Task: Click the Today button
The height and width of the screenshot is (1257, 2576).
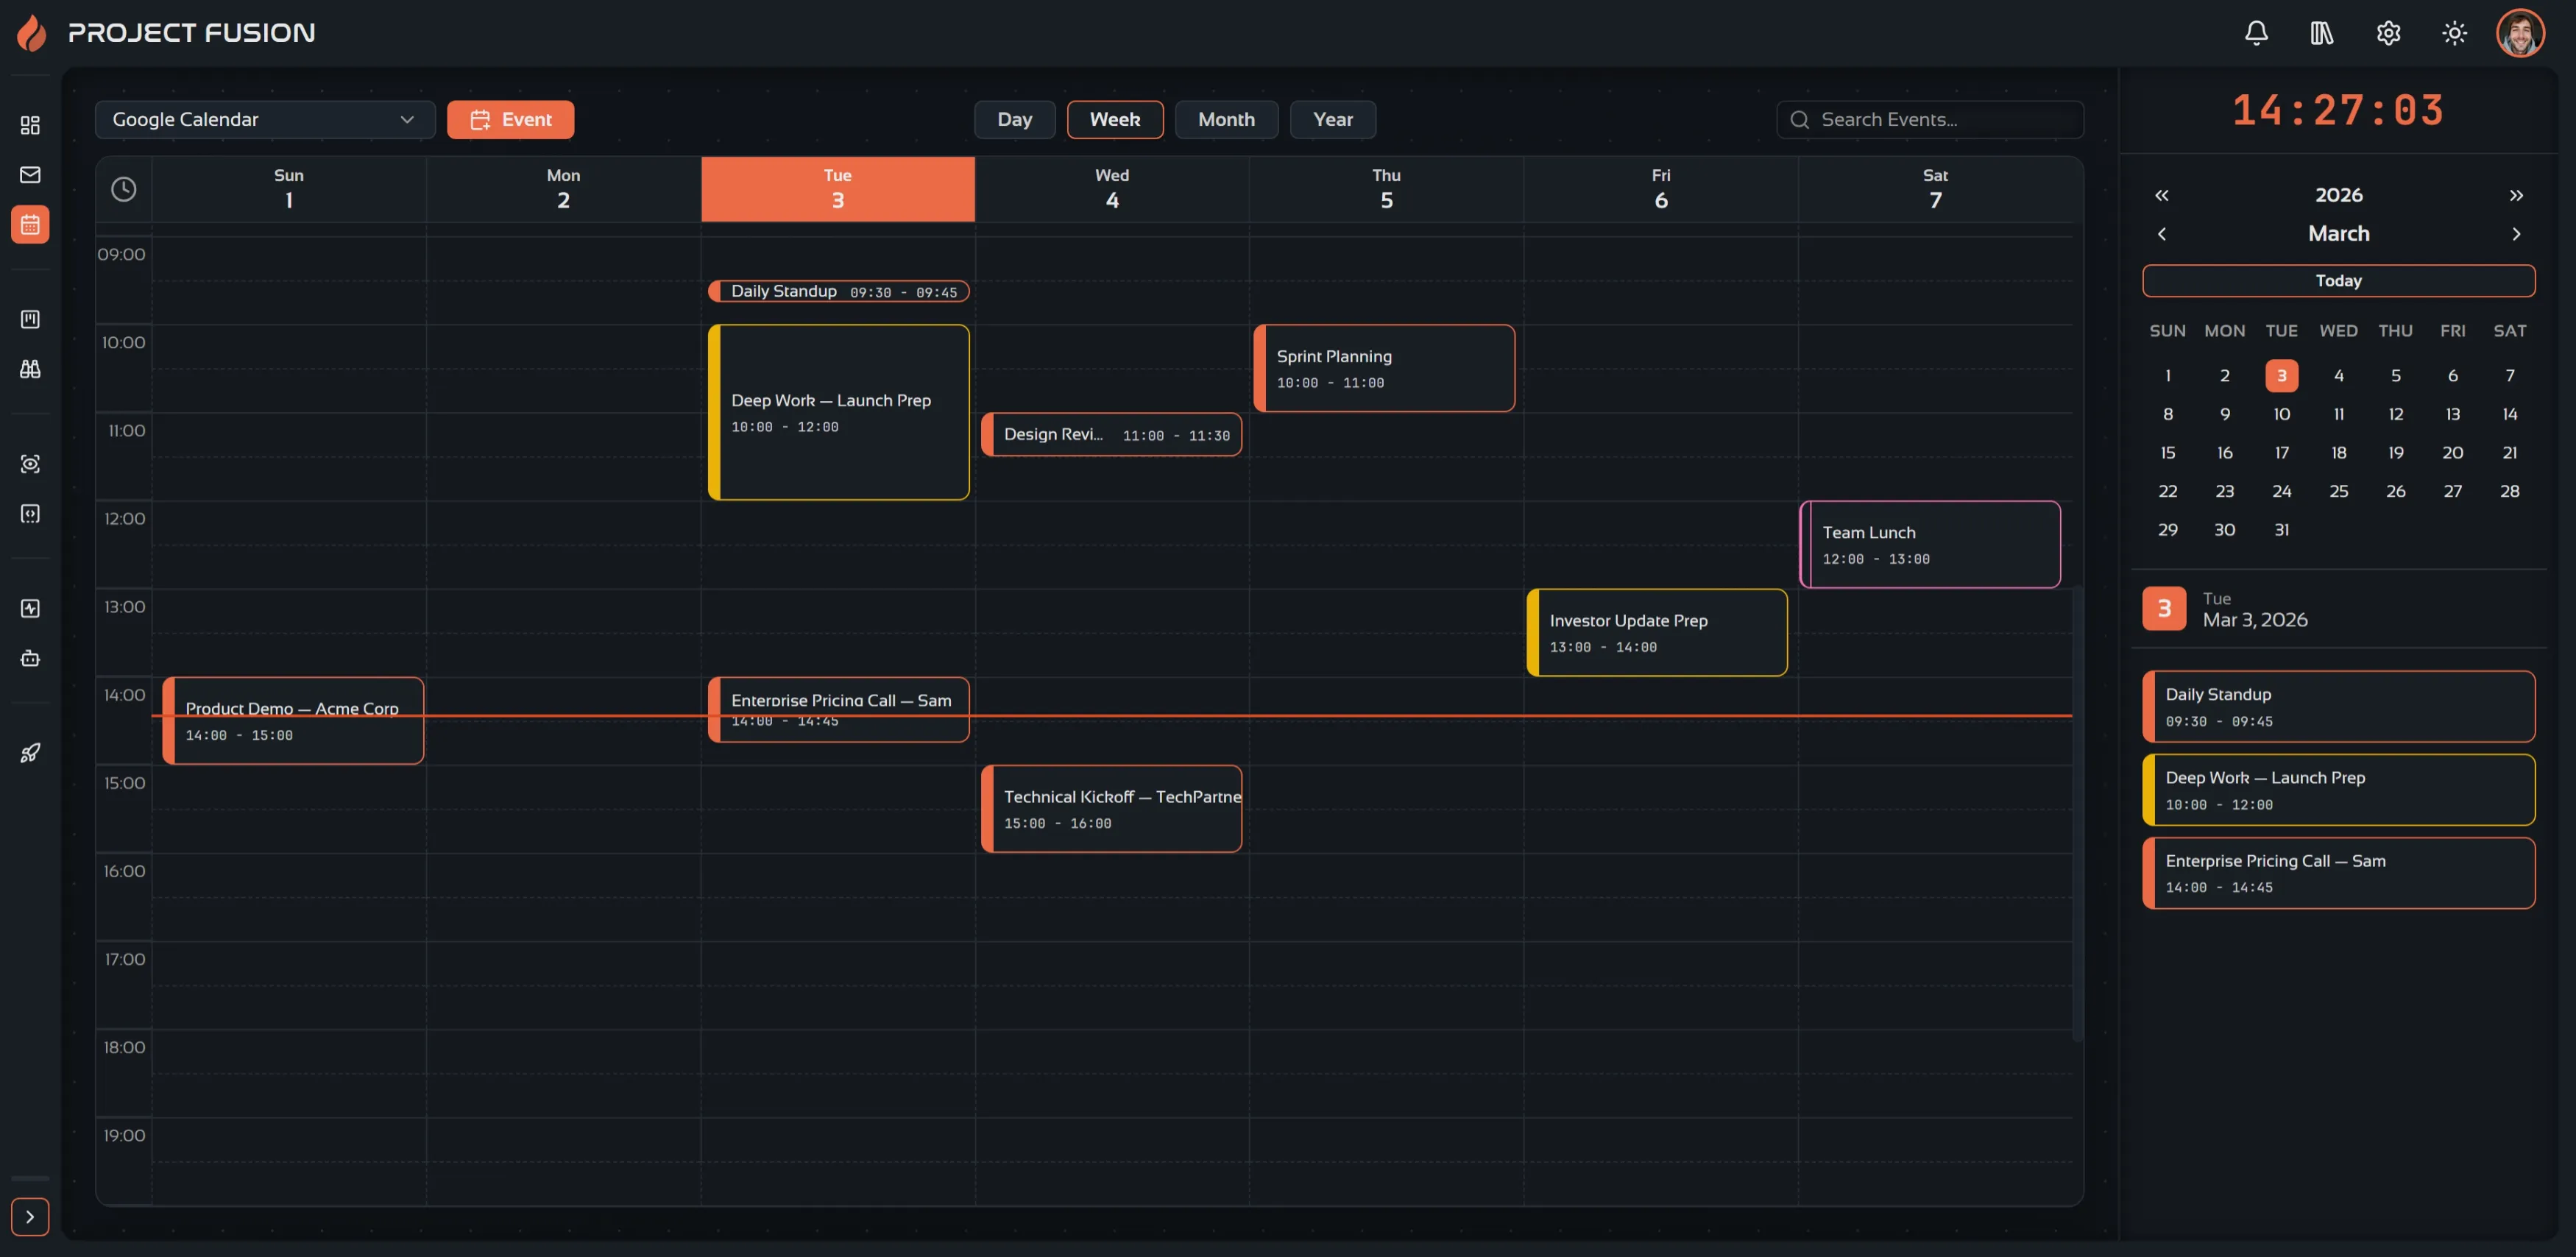Action: pos(2338,281)
